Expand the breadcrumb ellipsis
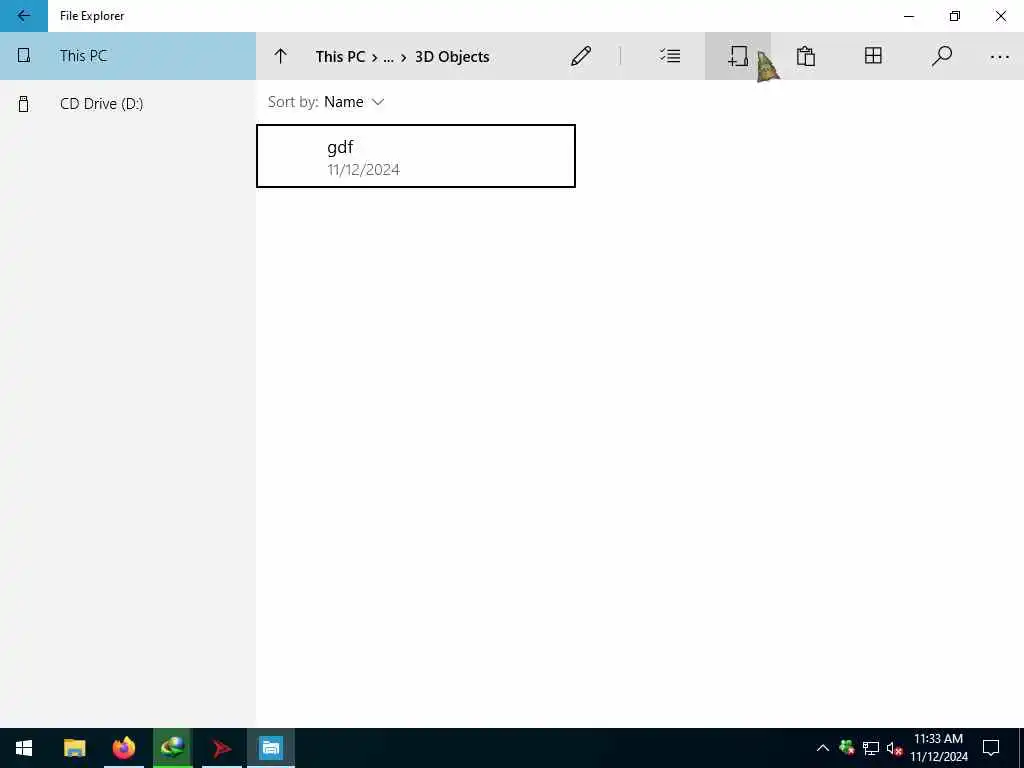Image resolution: width=1024 pixels, height=768 pixels. click(388, 57)
